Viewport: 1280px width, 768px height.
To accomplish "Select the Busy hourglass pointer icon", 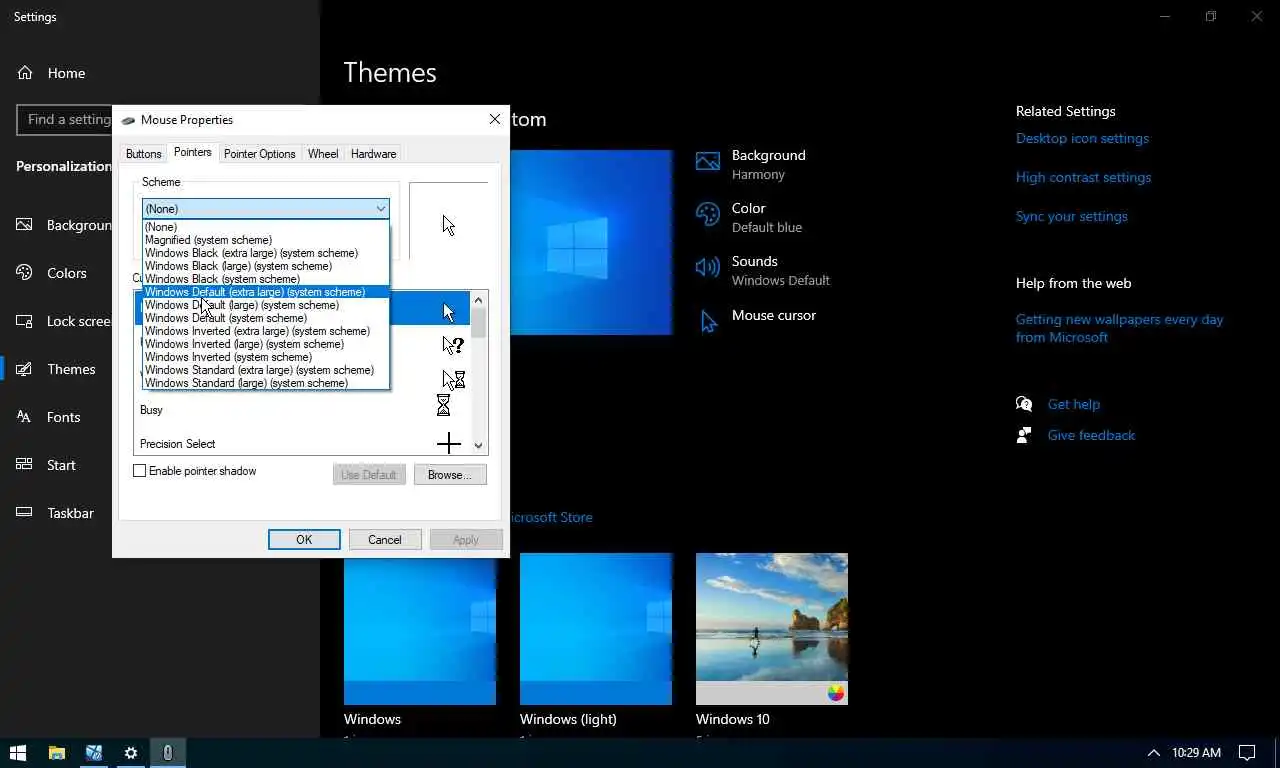I will 443,406.
